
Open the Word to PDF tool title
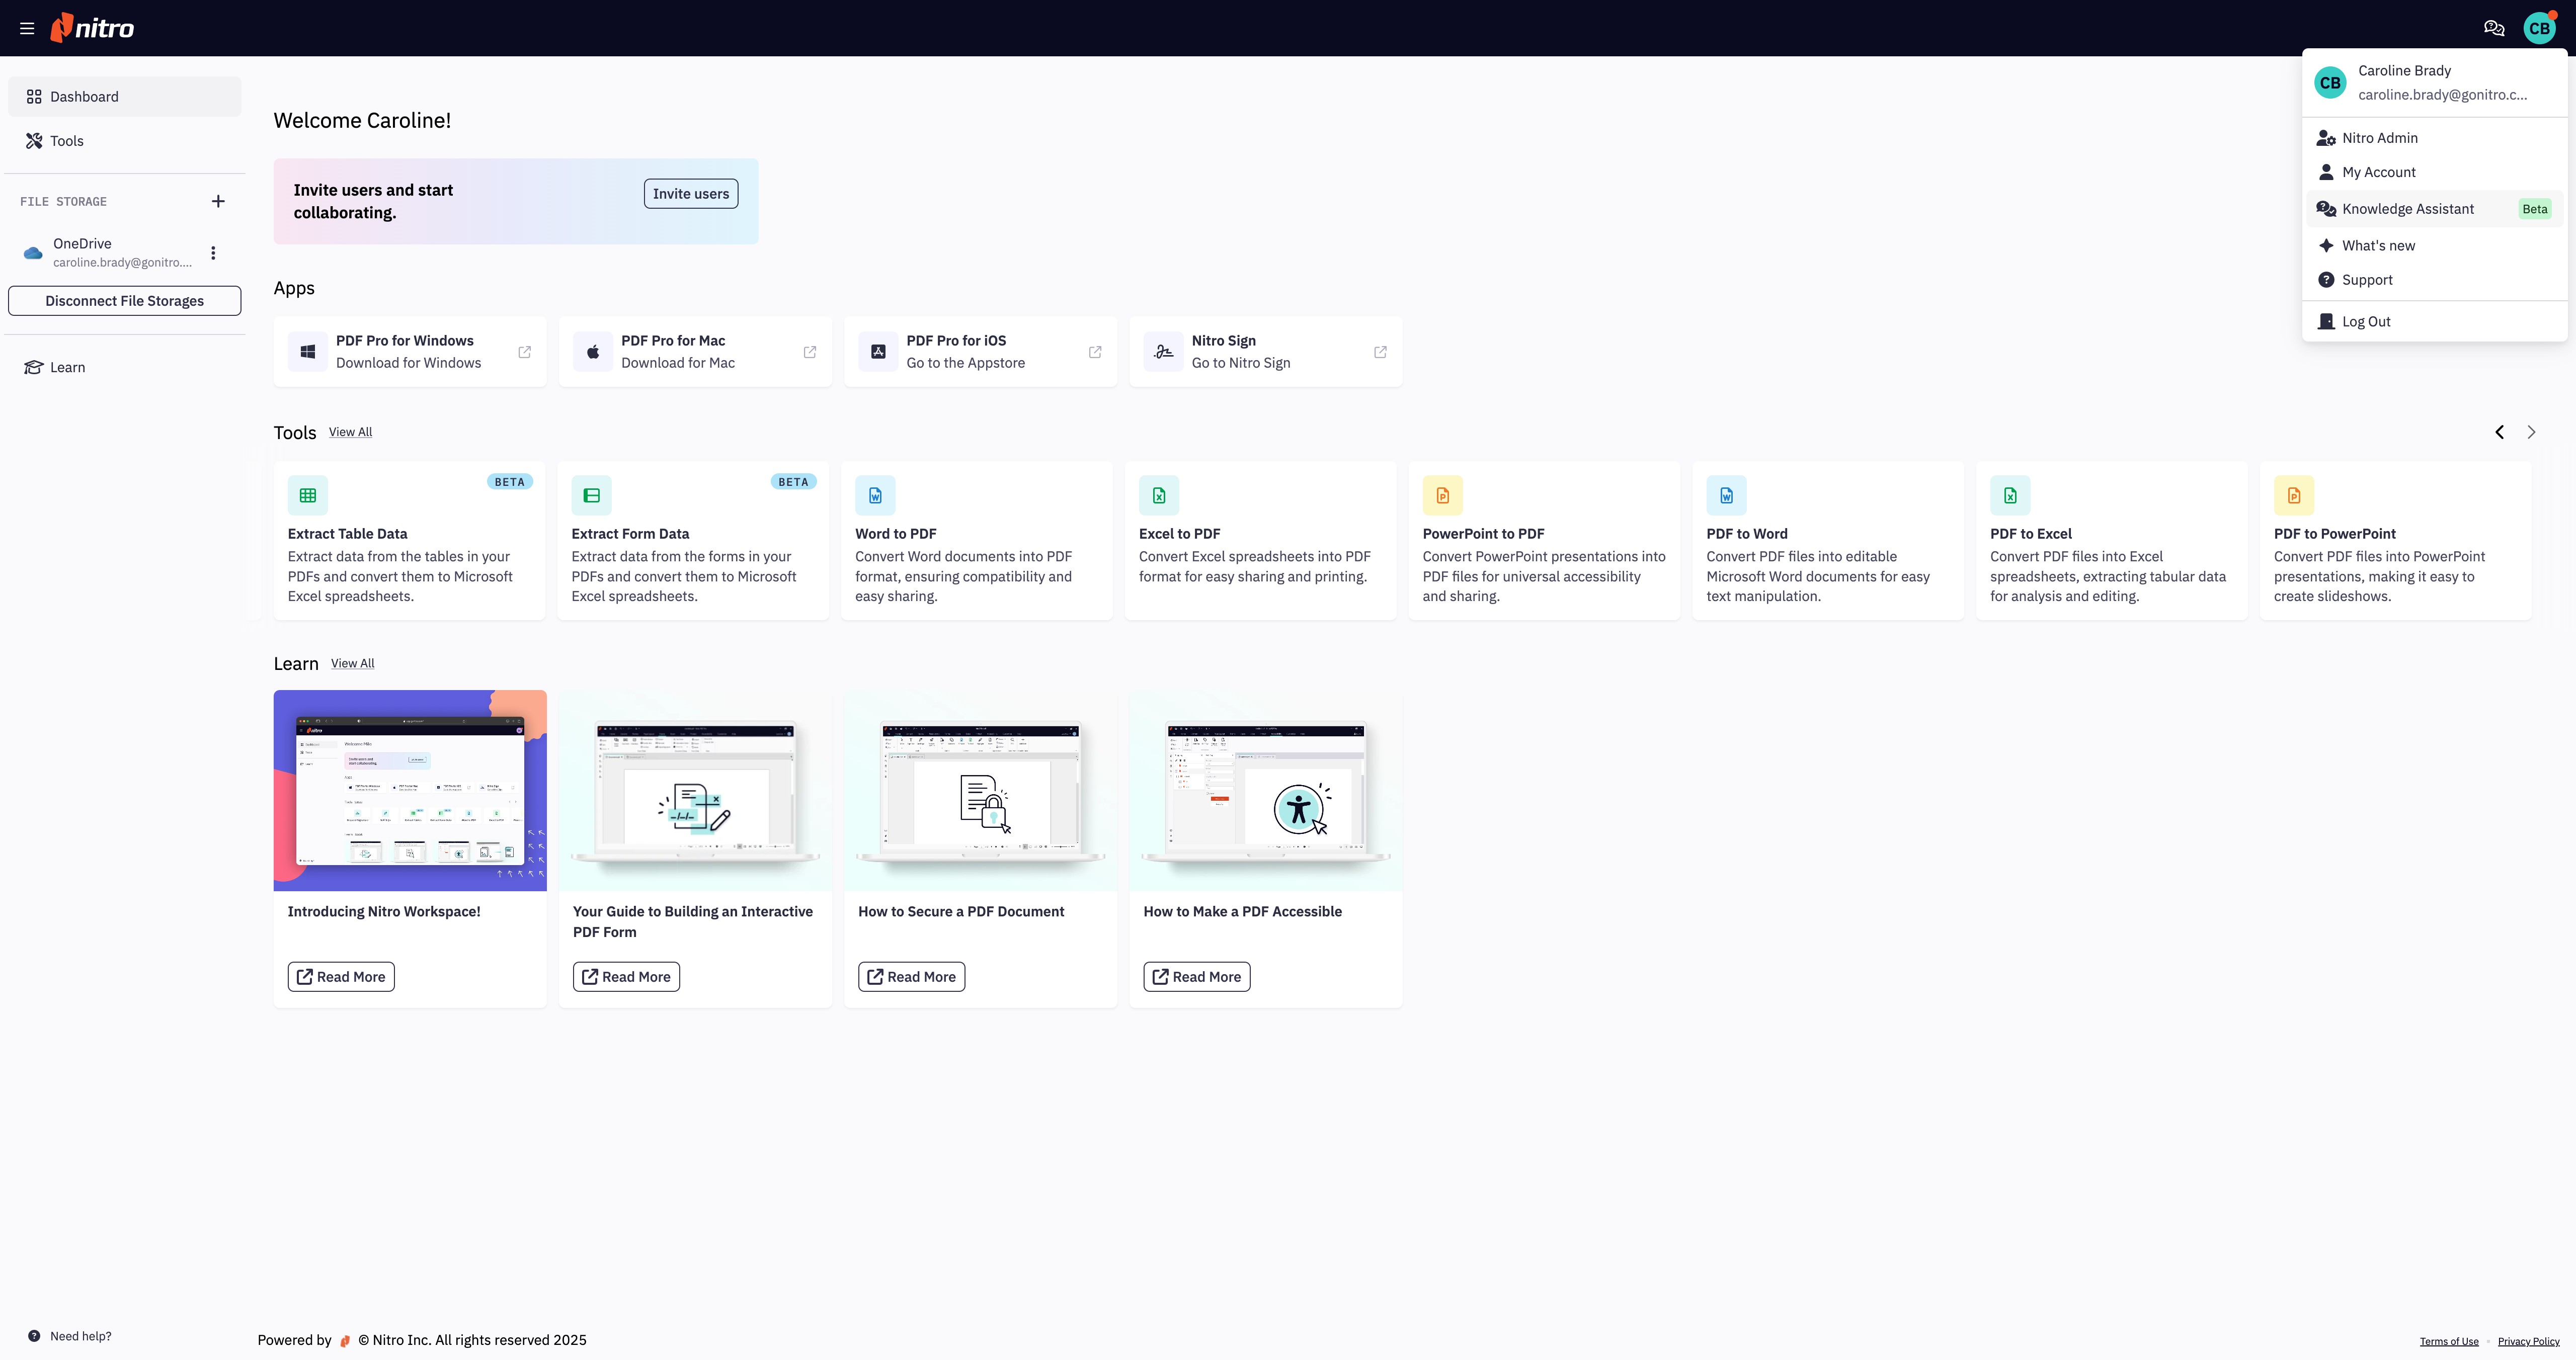pyautogui.click(x=895, y=534)
